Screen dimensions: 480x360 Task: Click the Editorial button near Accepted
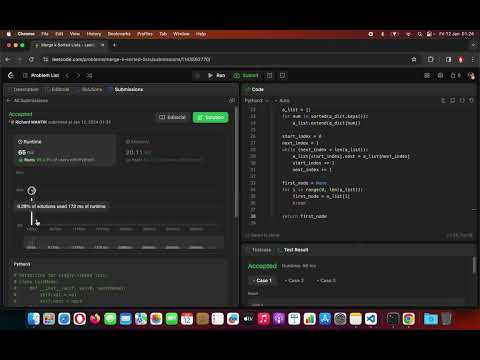tap(172, 117)
